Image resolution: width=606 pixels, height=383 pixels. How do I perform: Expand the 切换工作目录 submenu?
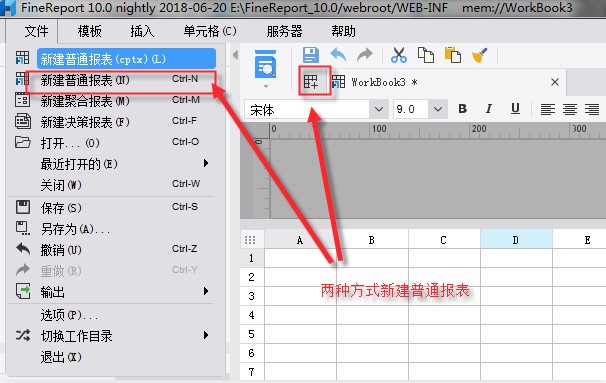coord(206,335)
